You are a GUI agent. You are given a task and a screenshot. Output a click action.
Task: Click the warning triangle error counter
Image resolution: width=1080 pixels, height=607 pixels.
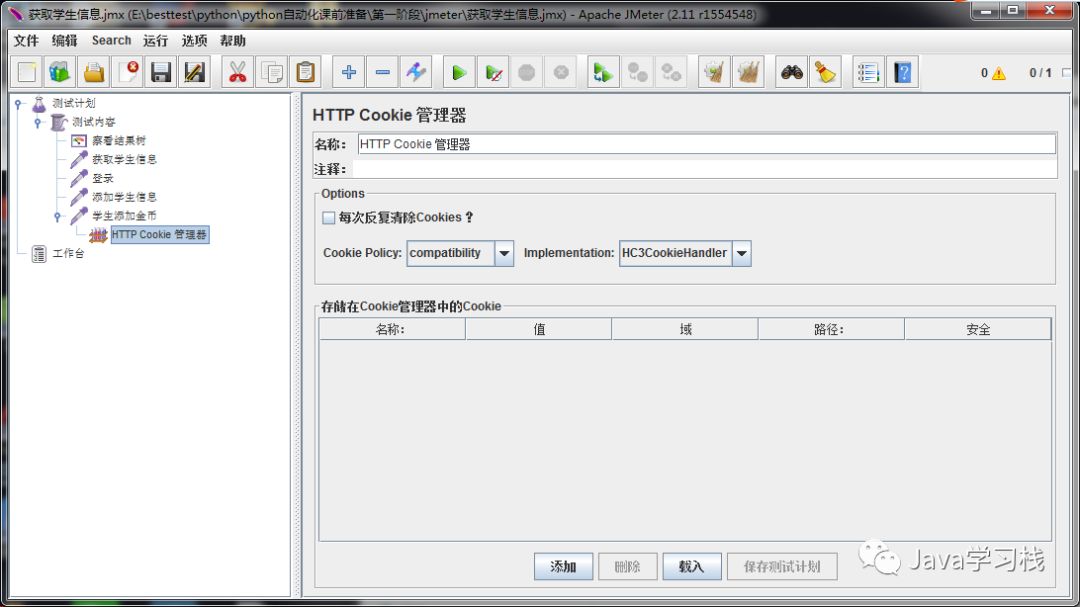998,73
